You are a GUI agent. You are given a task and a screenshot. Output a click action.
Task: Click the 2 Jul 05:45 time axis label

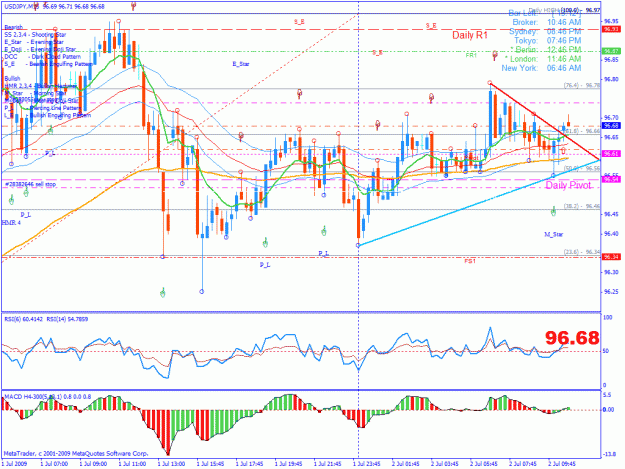(x=483, y=464)
